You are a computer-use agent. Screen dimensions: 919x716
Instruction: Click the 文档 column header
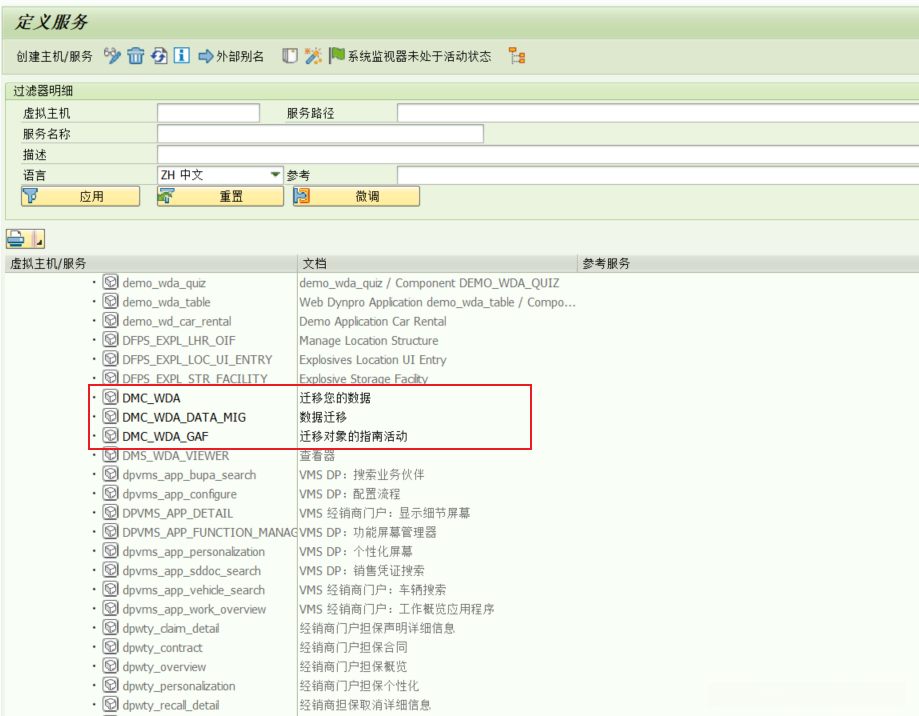(437, 264)
